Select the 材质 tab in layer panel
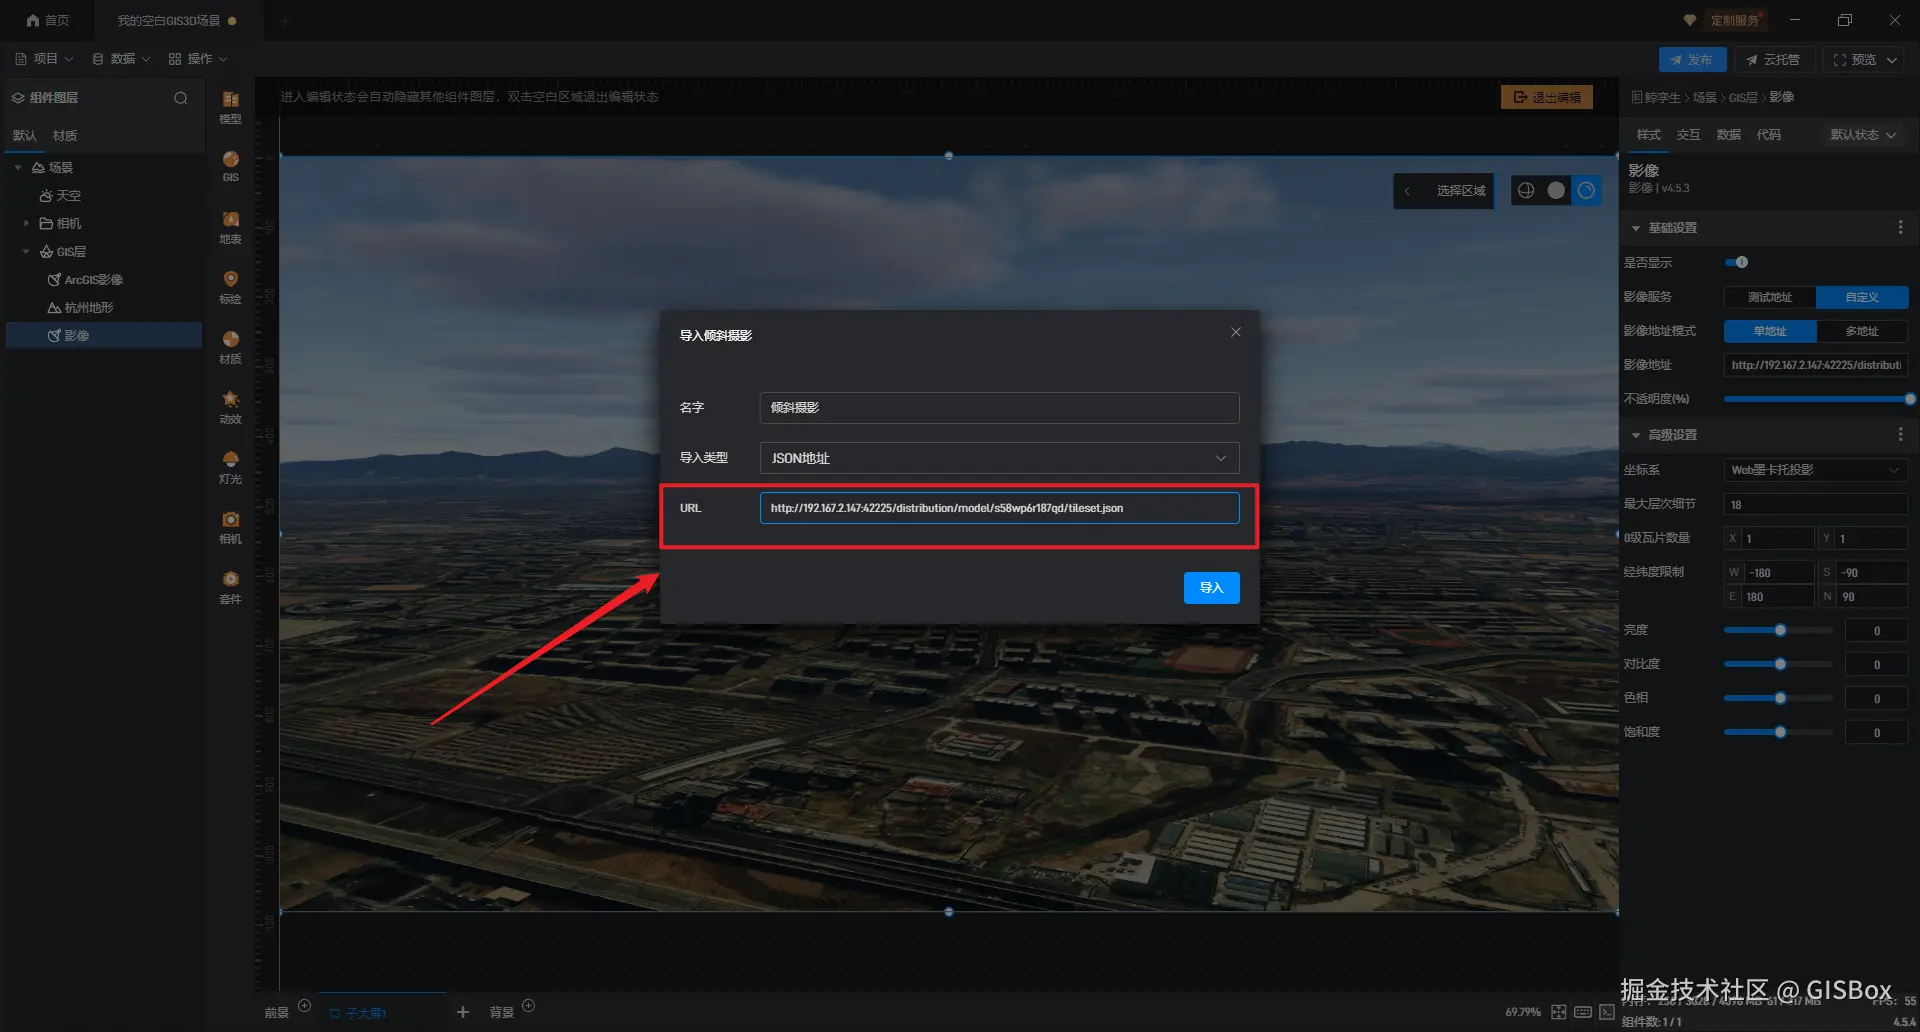The width and height of the screenshot is (1920, 1032). pos(65,136)
